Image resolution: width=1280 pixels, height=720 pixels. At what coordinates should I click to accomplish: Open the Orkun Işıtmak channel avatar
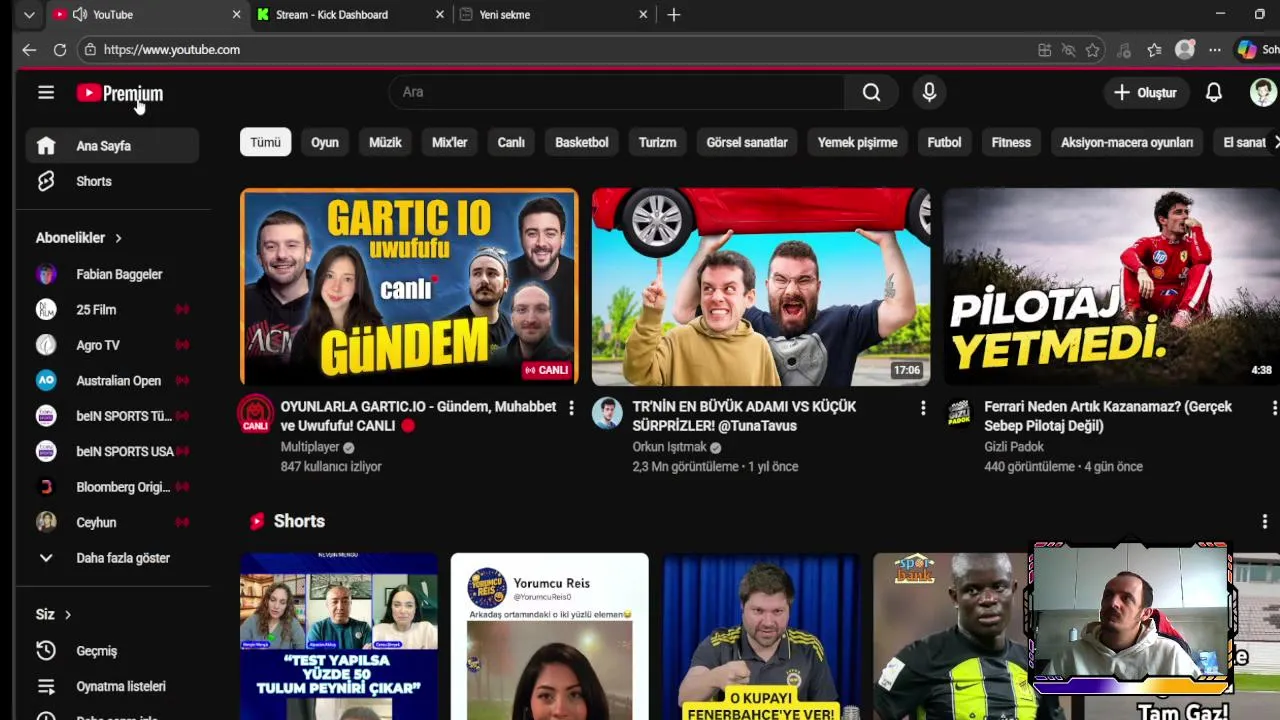607,413
